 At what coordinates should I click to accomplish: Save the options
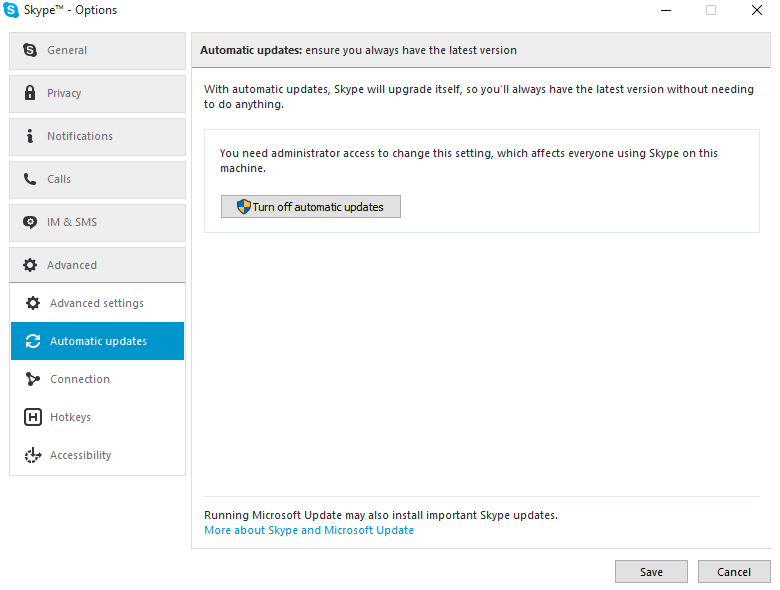click(x=651, y=572)
